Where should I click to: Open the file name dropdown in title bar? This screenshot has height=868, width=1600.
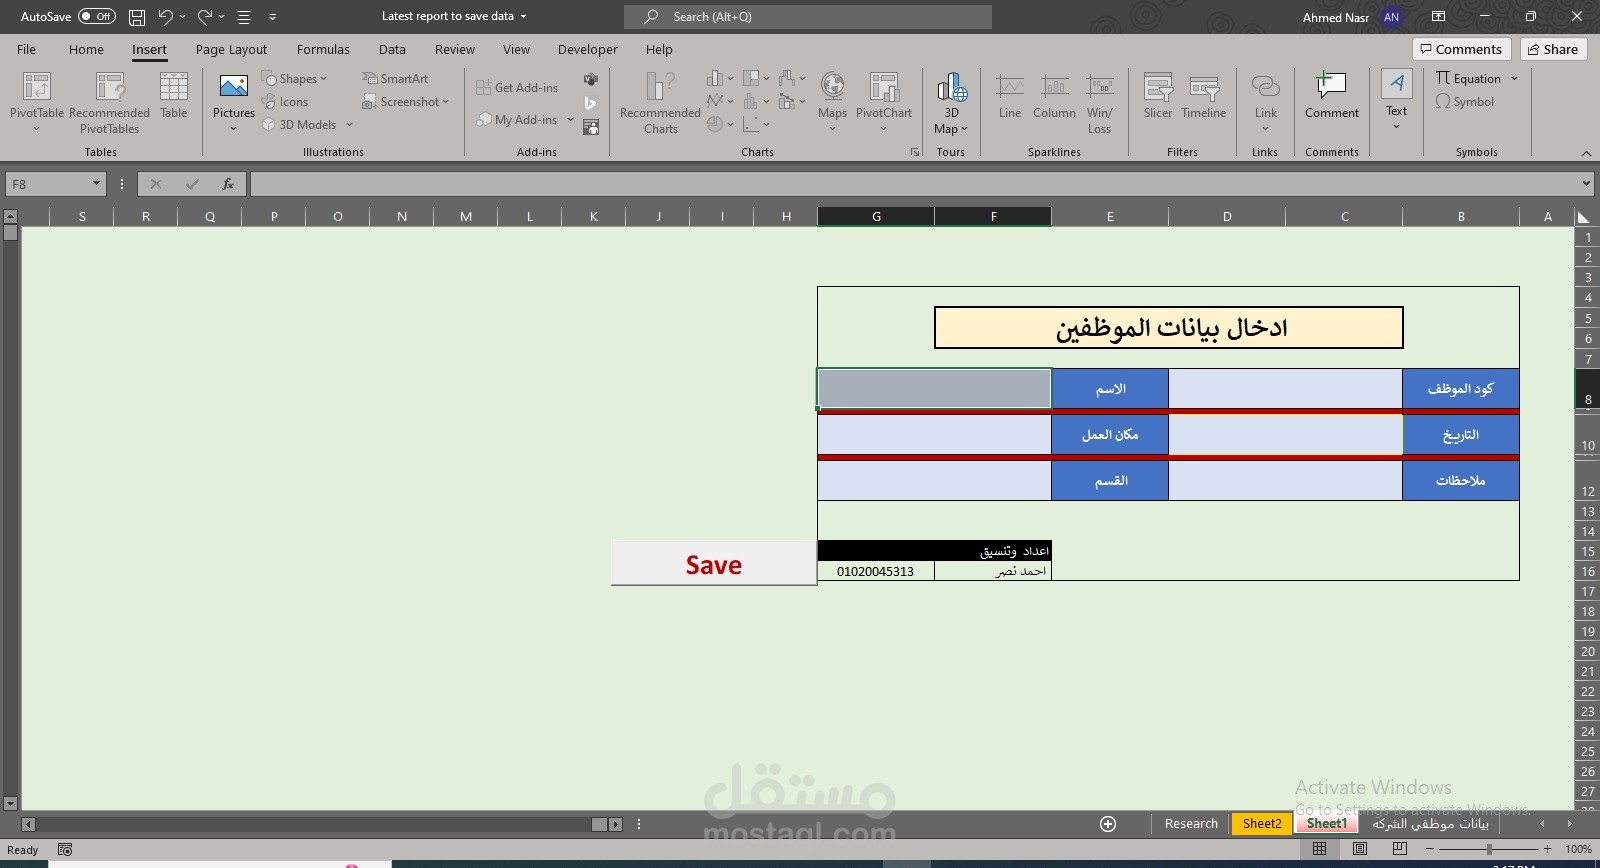tap(523, 17)
